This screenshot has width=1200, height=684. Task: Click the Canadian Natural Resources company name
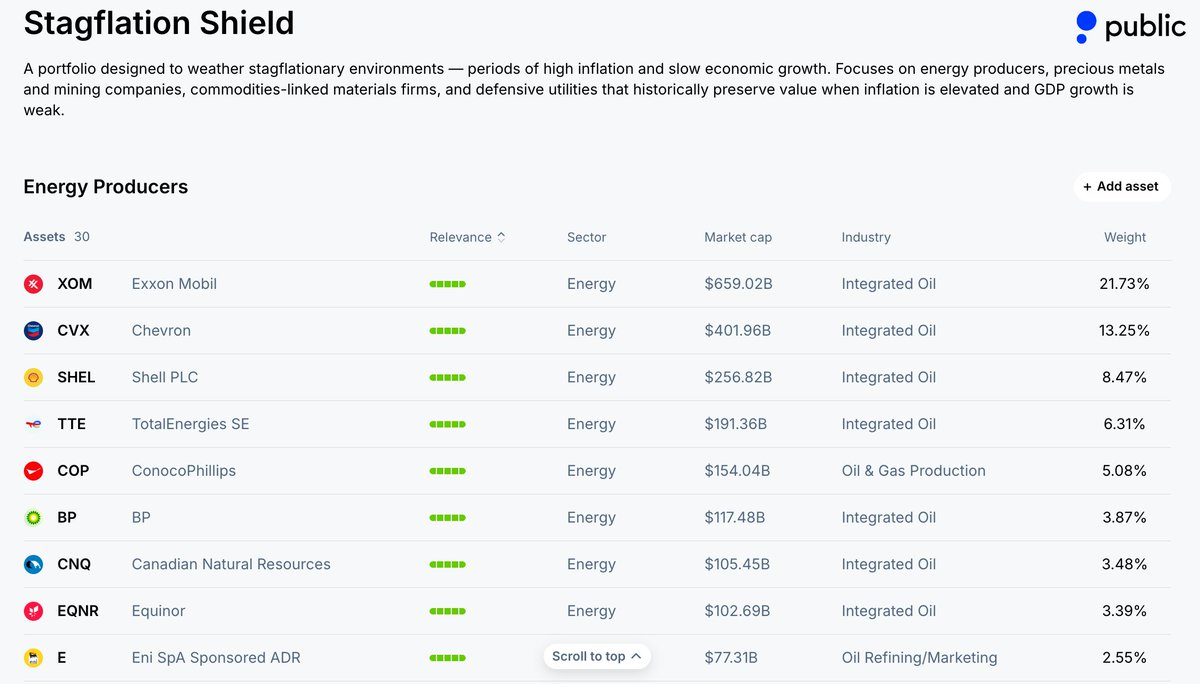231,565
